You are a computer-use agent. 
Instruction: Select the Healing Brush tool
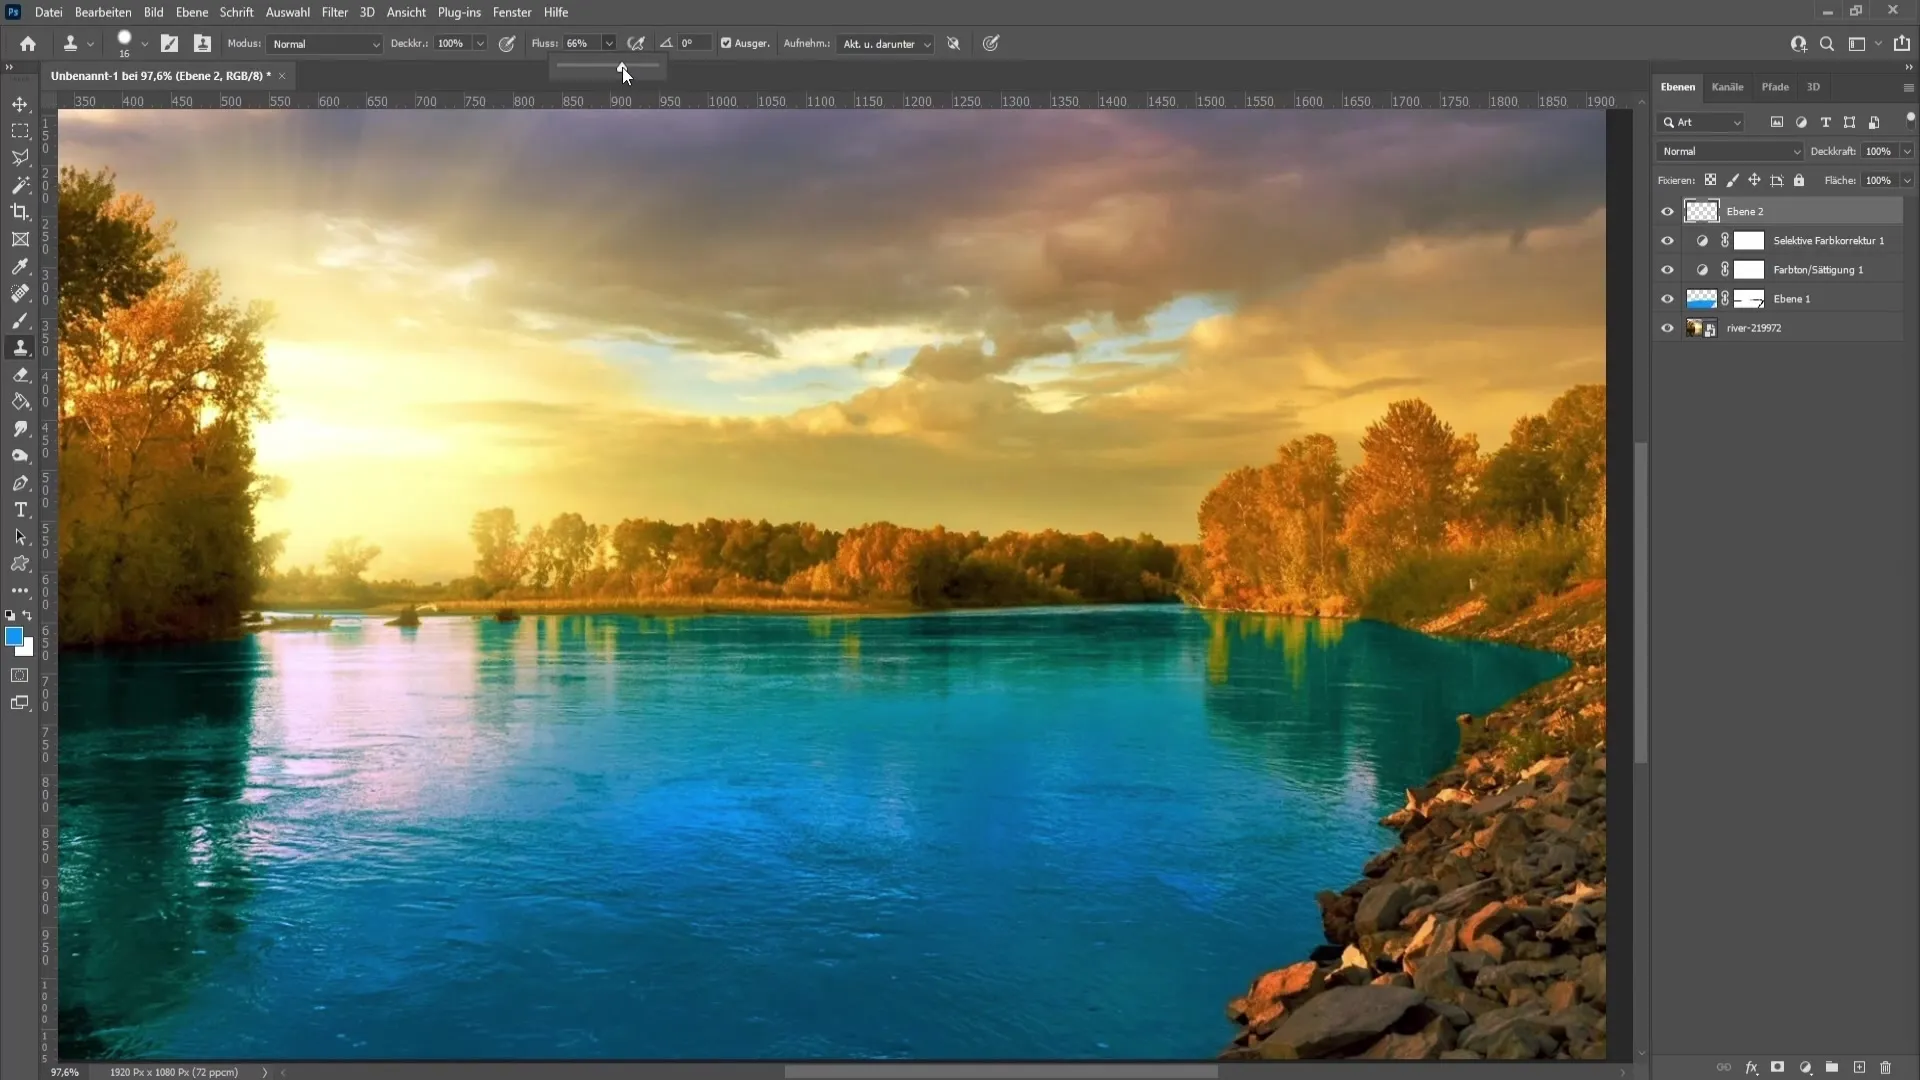(x=20, y=291)
